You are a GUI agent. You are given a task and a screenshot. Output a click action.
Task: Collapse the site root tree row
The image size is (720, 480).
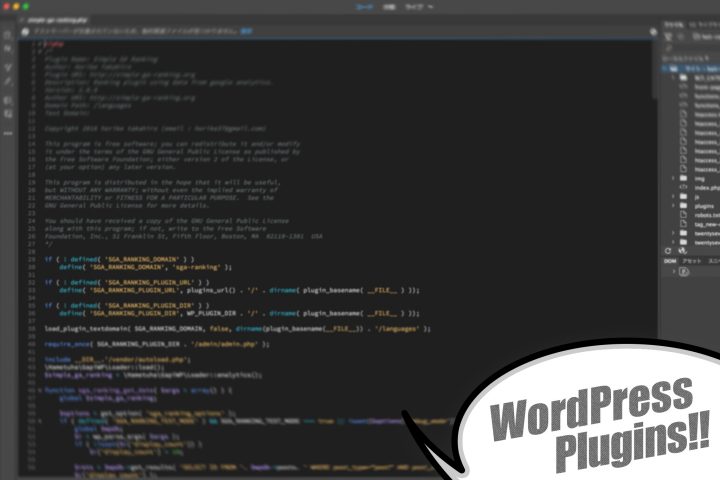(x=664, y=68)
